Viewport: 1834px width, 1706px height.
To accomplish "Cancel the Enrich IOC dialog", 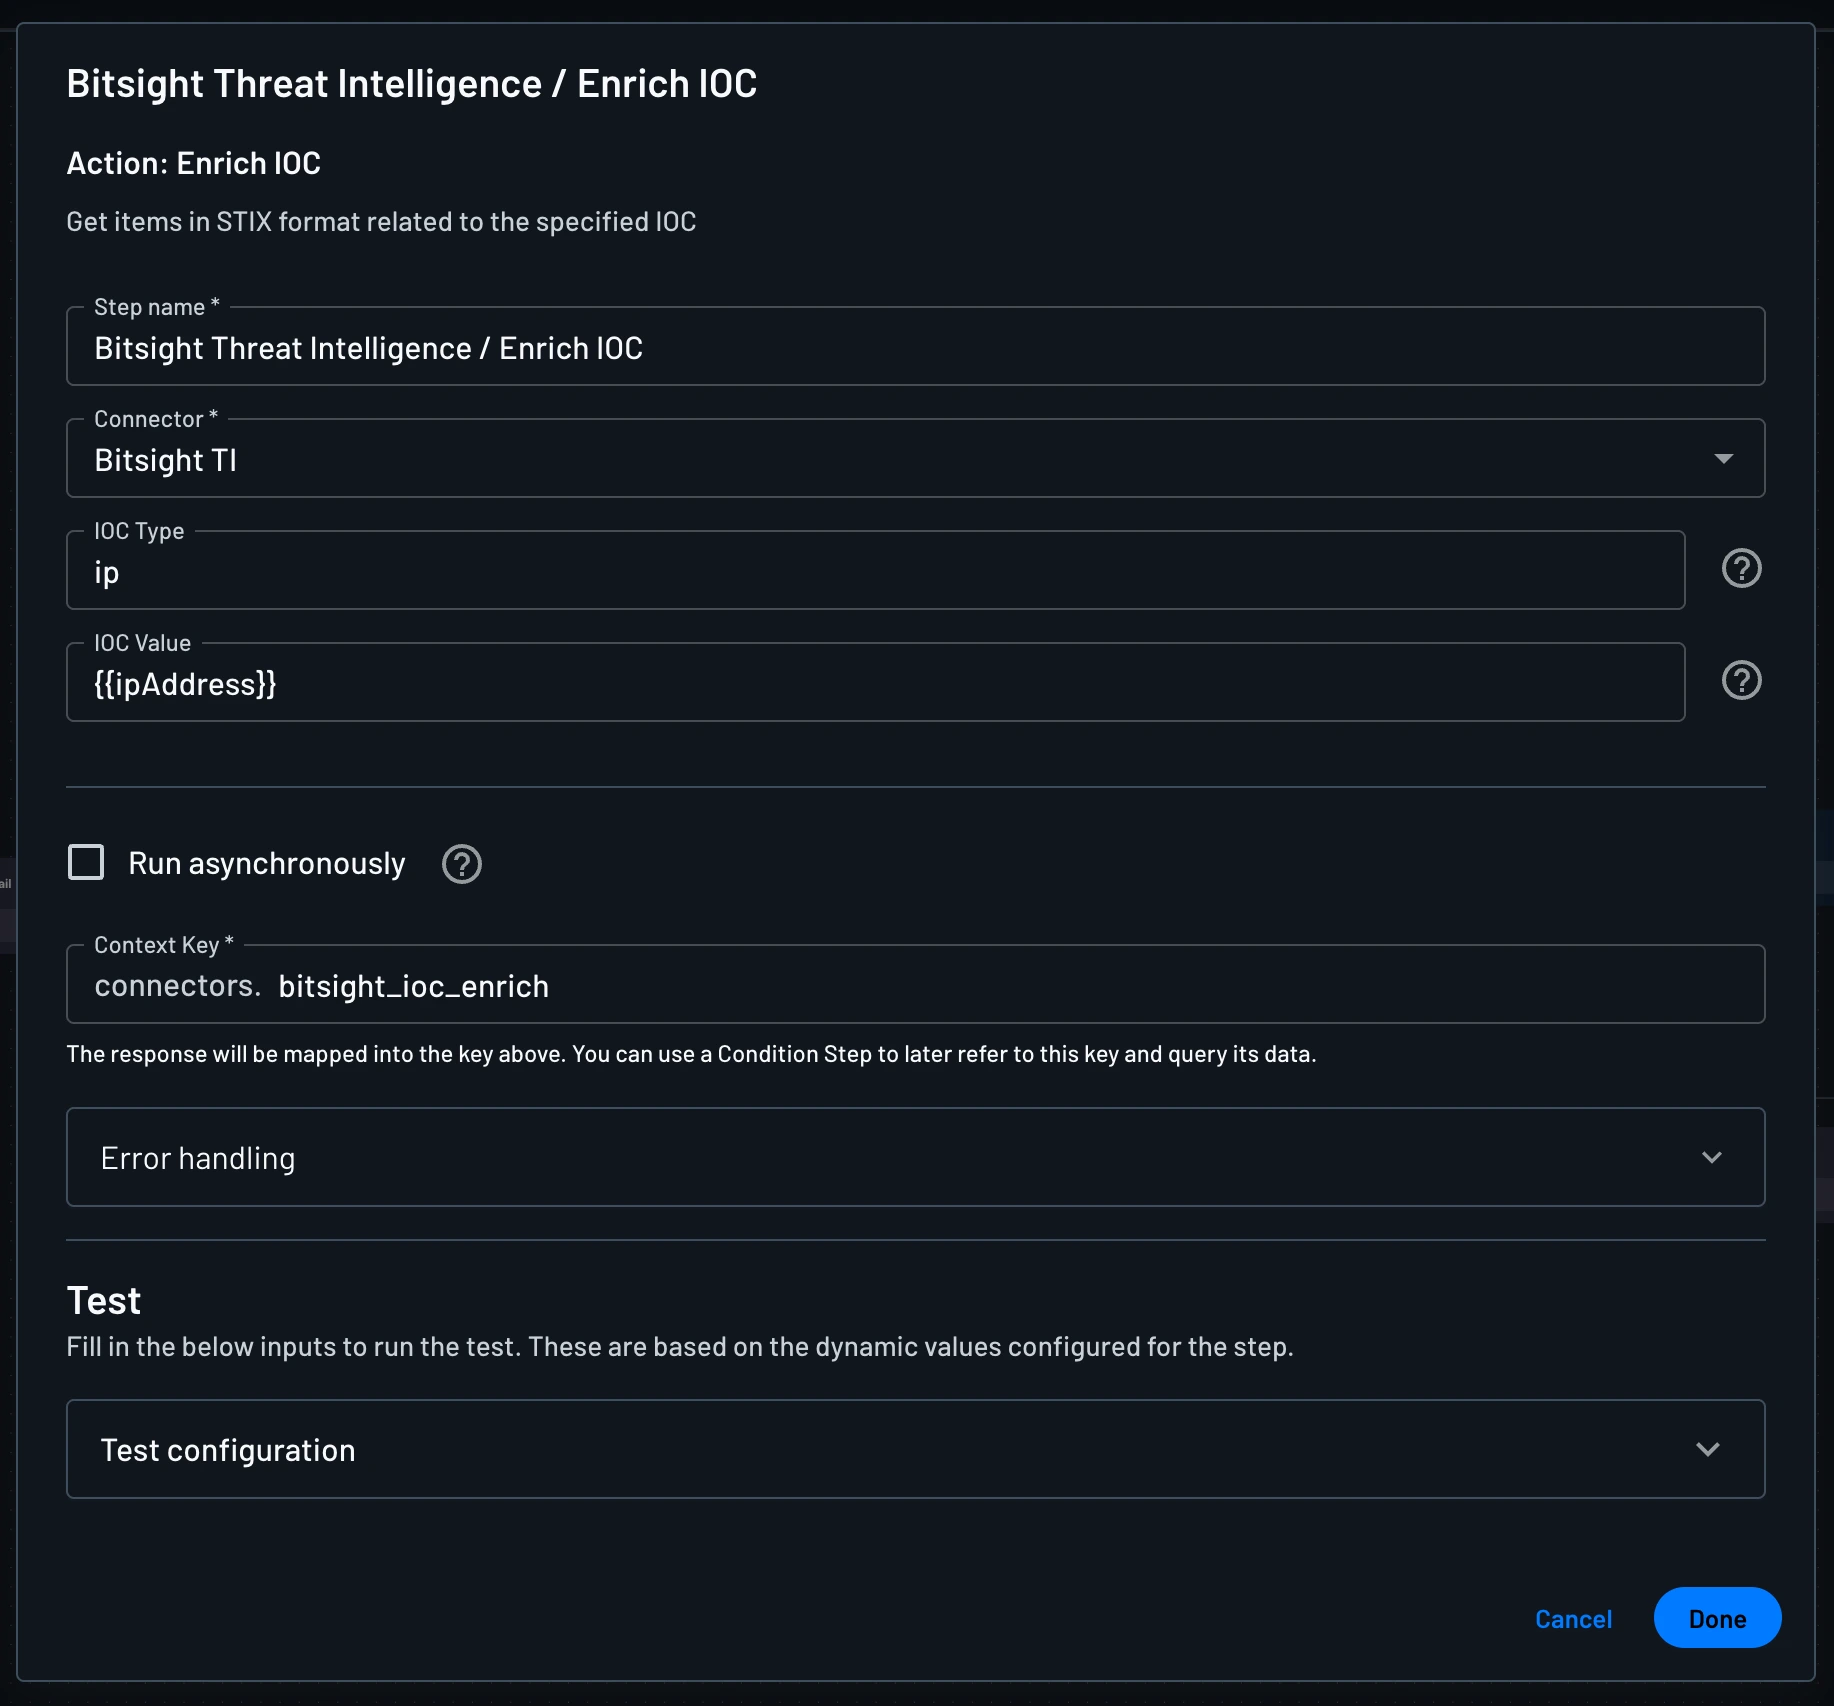I will coord(1573,1619).
